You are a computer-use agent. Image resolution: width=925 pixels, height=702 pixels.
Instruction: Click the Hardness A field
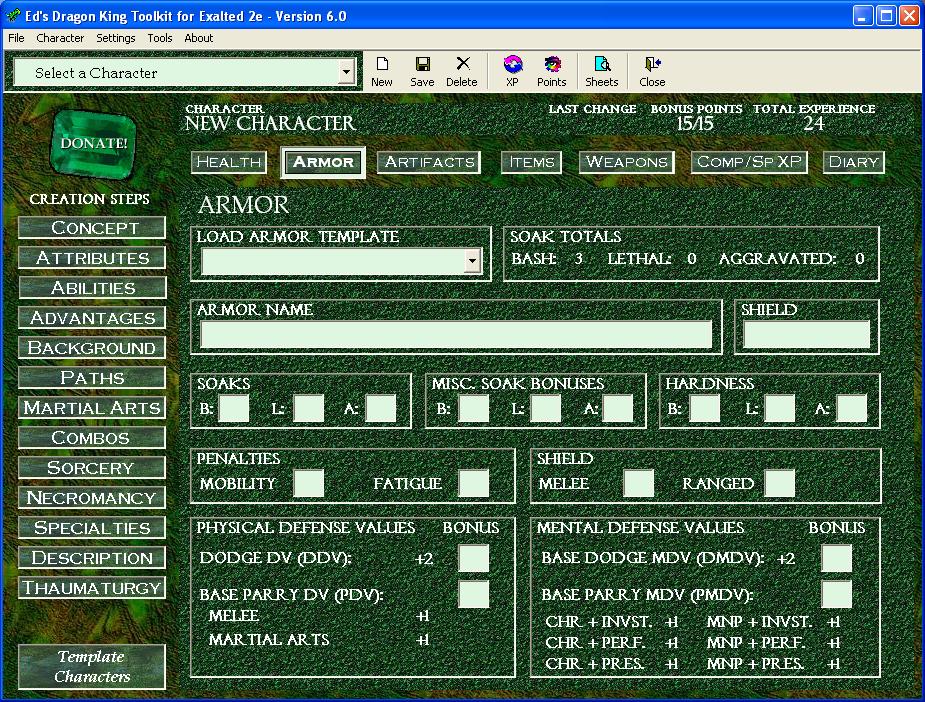(852, 408)
